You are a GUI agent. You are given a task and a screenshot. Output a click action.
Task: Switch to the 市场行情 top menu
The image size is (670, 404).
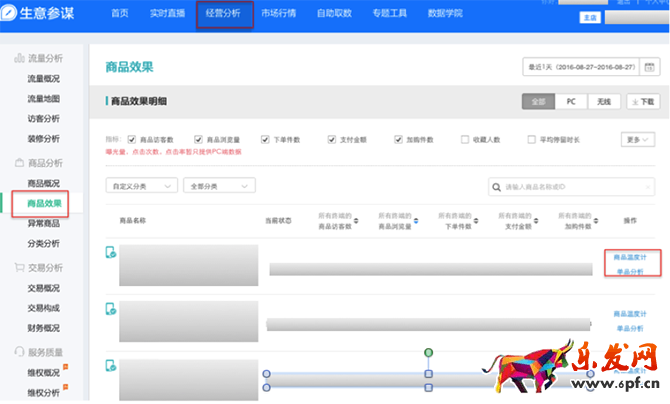pos(284,13)
